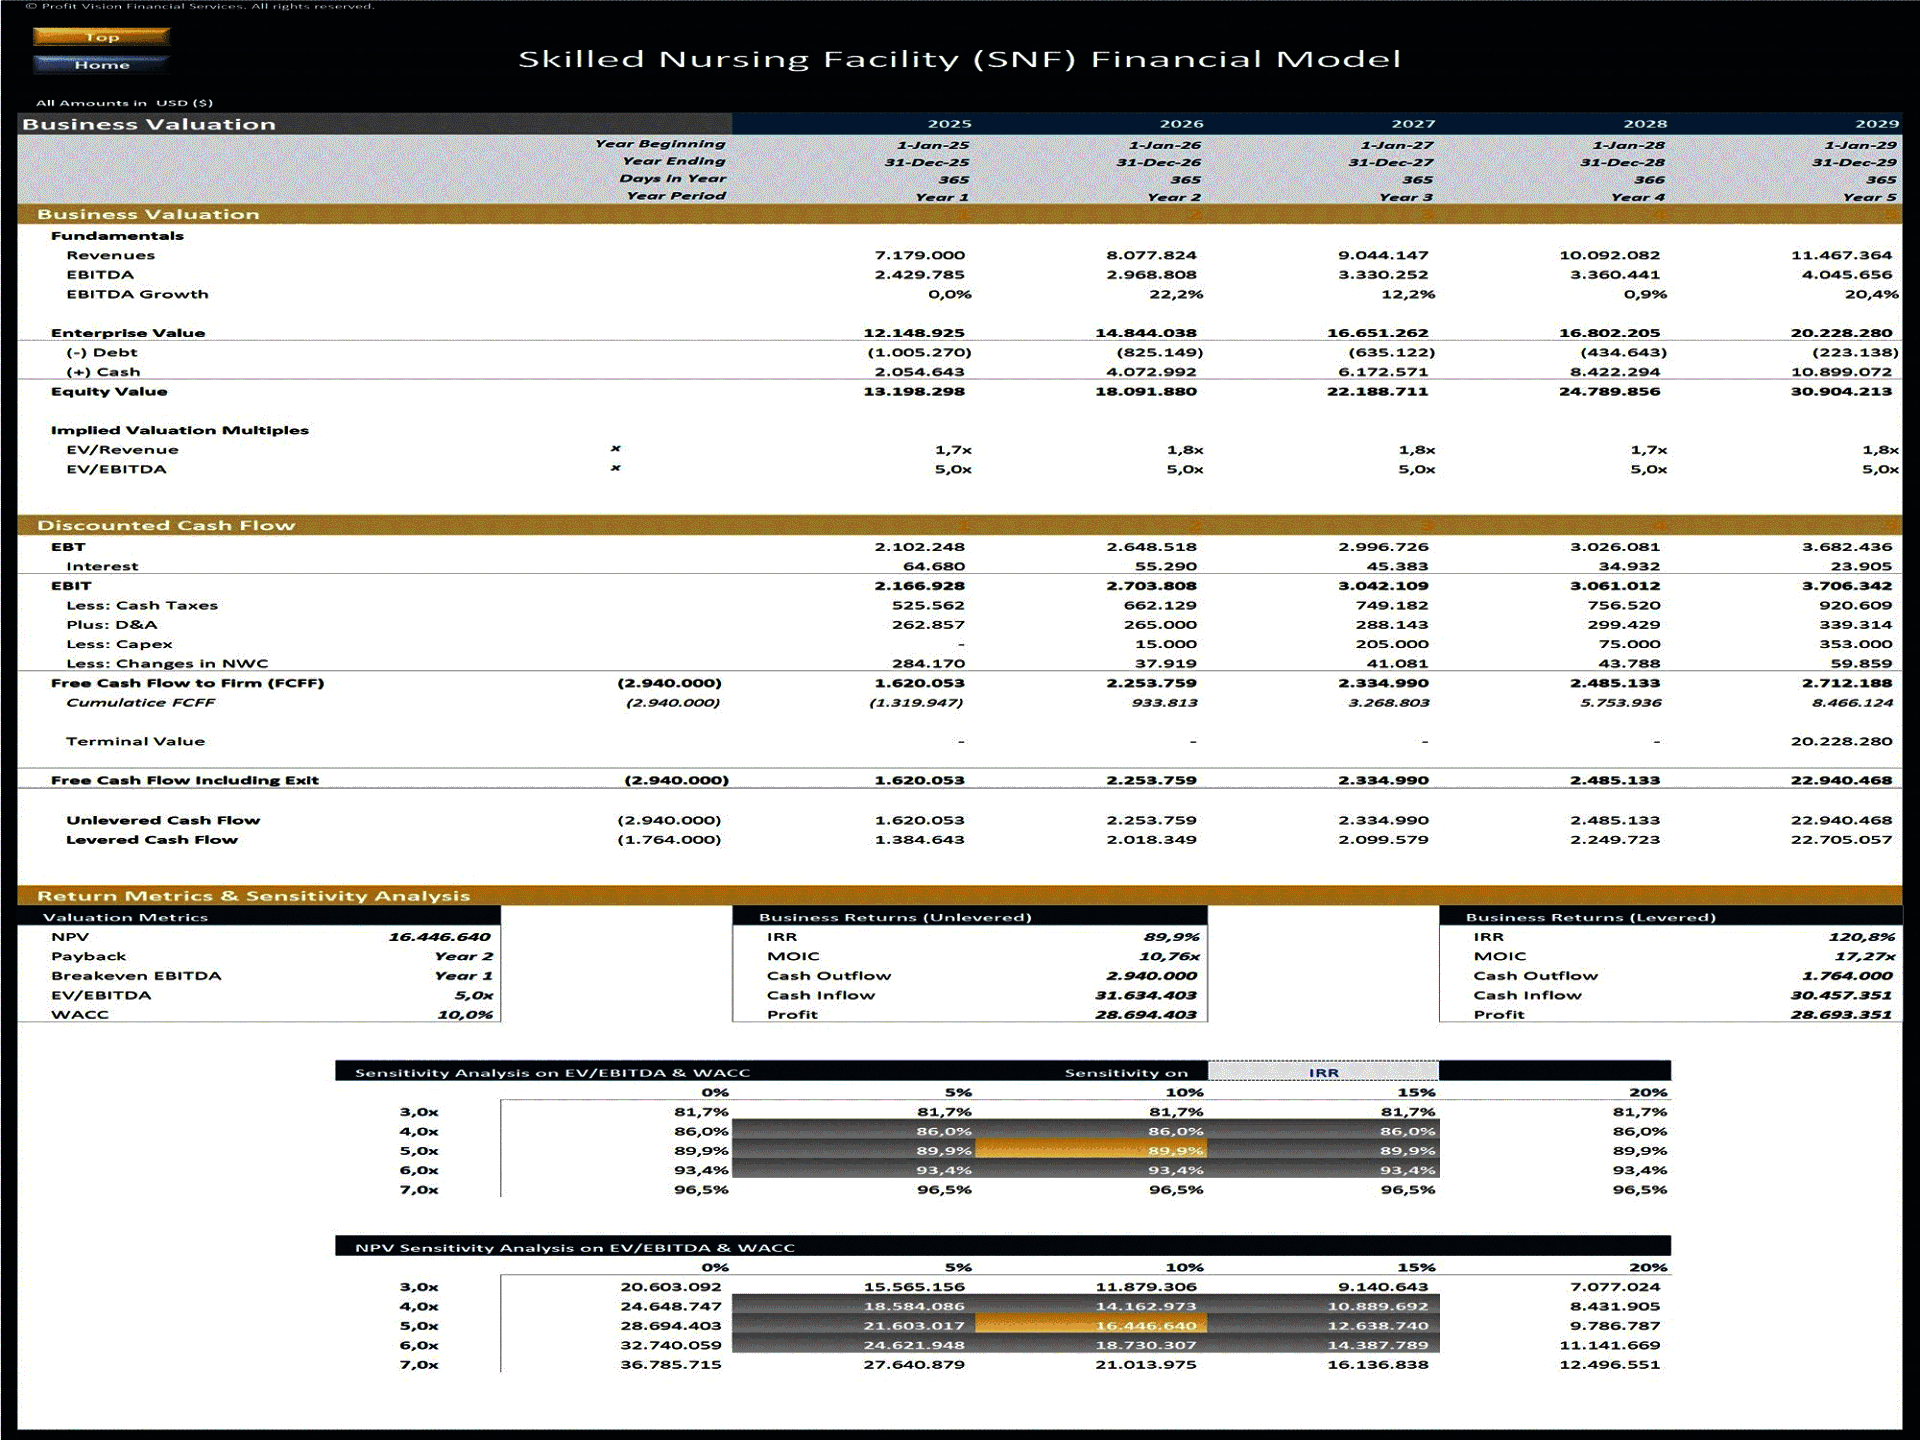Screen dimensions: 1920x1440
Task: Click the Home navigation button
Action: click(103, 64)
